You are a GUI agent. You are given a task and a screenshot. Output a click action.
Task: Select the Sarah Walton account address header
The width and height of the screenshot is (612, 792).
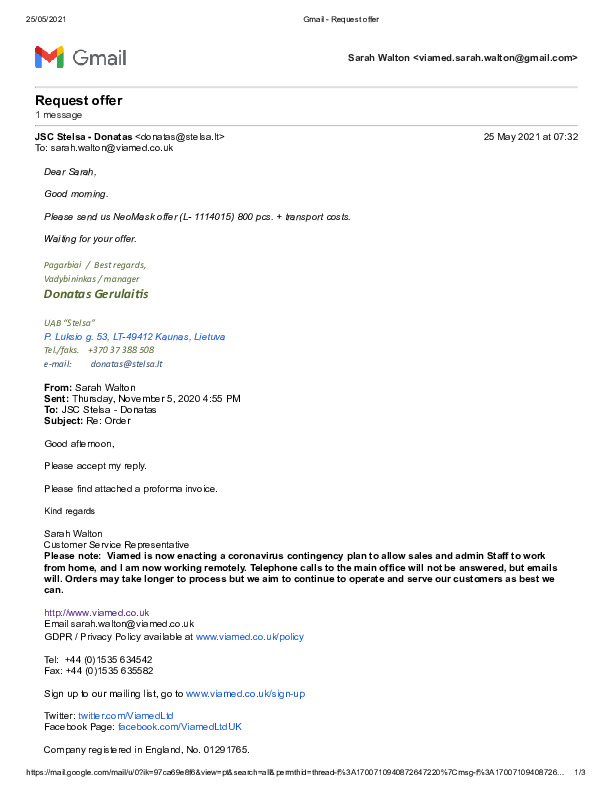462,58
